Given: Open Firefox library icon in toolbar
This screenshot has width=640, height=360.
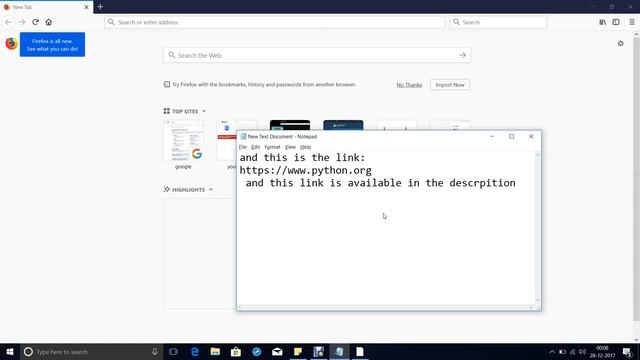Looking at the screenshot, I should pyautogui.click(x=602, y=22).
